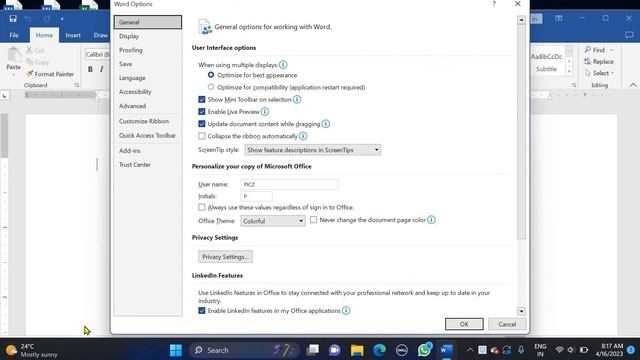Open the Comments icon in Word window
This screenshot has height=360, width=640.
tap(629, 35)
